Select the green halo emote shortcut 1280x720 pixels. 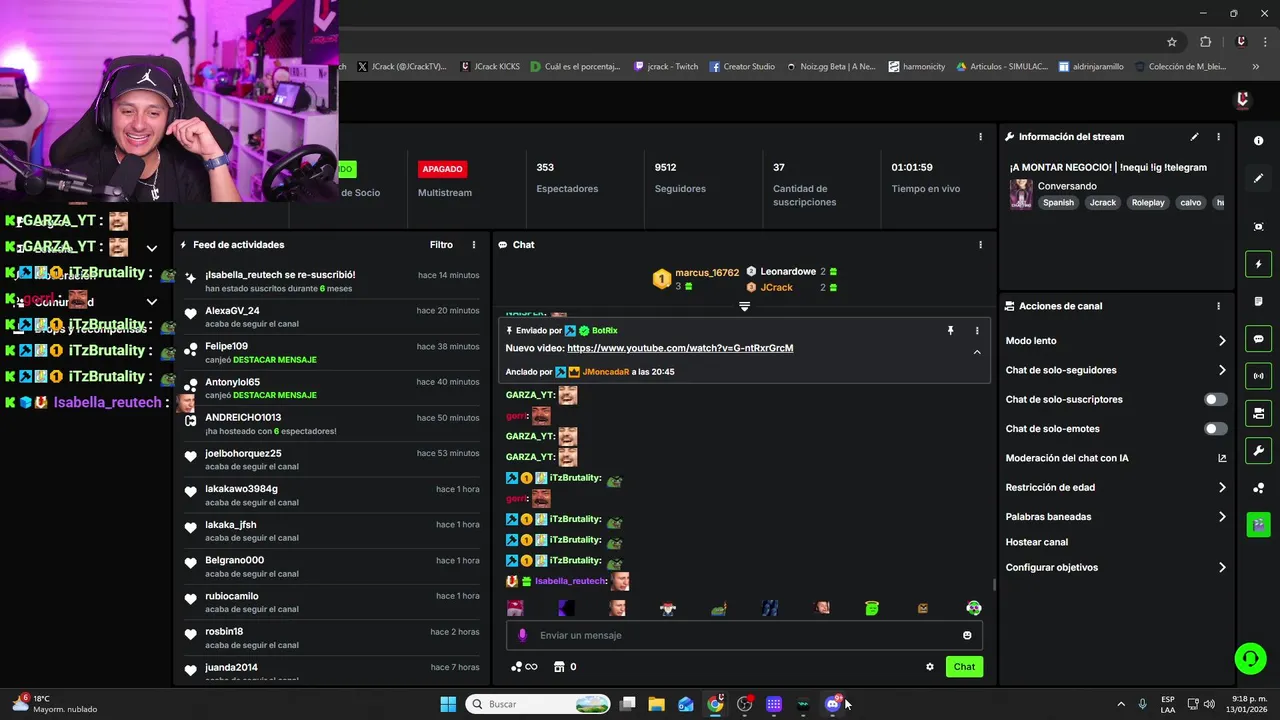pos(872,608)
